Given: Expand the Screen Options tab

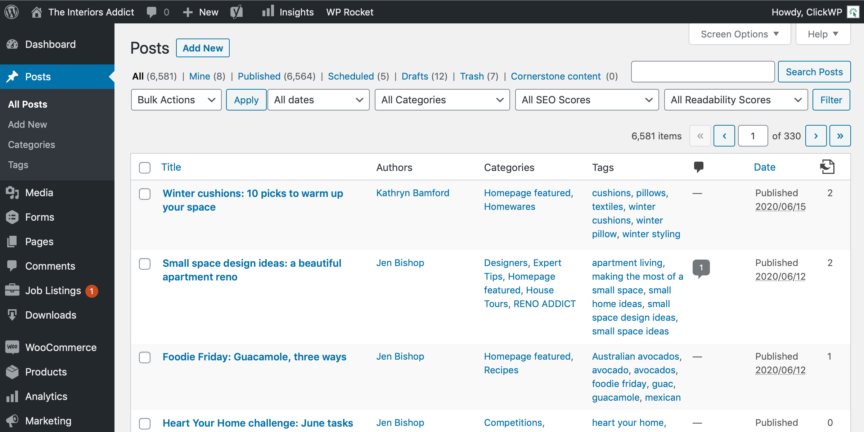Looking at the screenshot, I should (739, 34).
